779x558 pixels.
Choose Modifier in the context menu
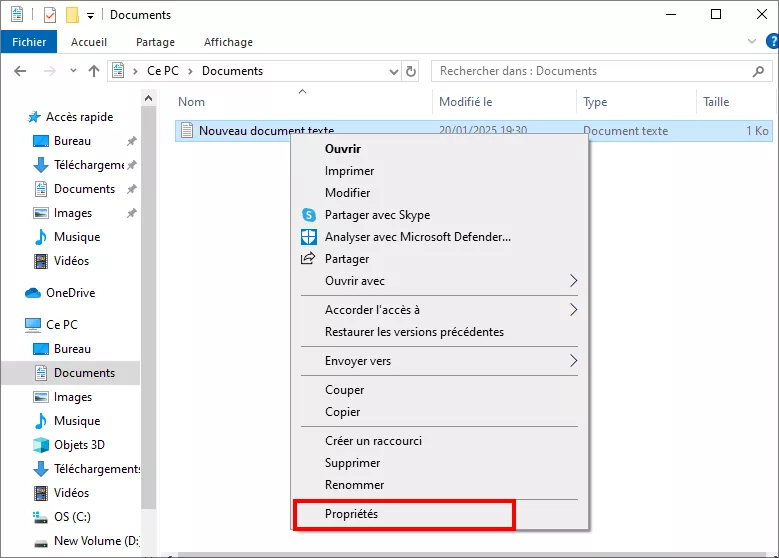click(x=440, y=193)
